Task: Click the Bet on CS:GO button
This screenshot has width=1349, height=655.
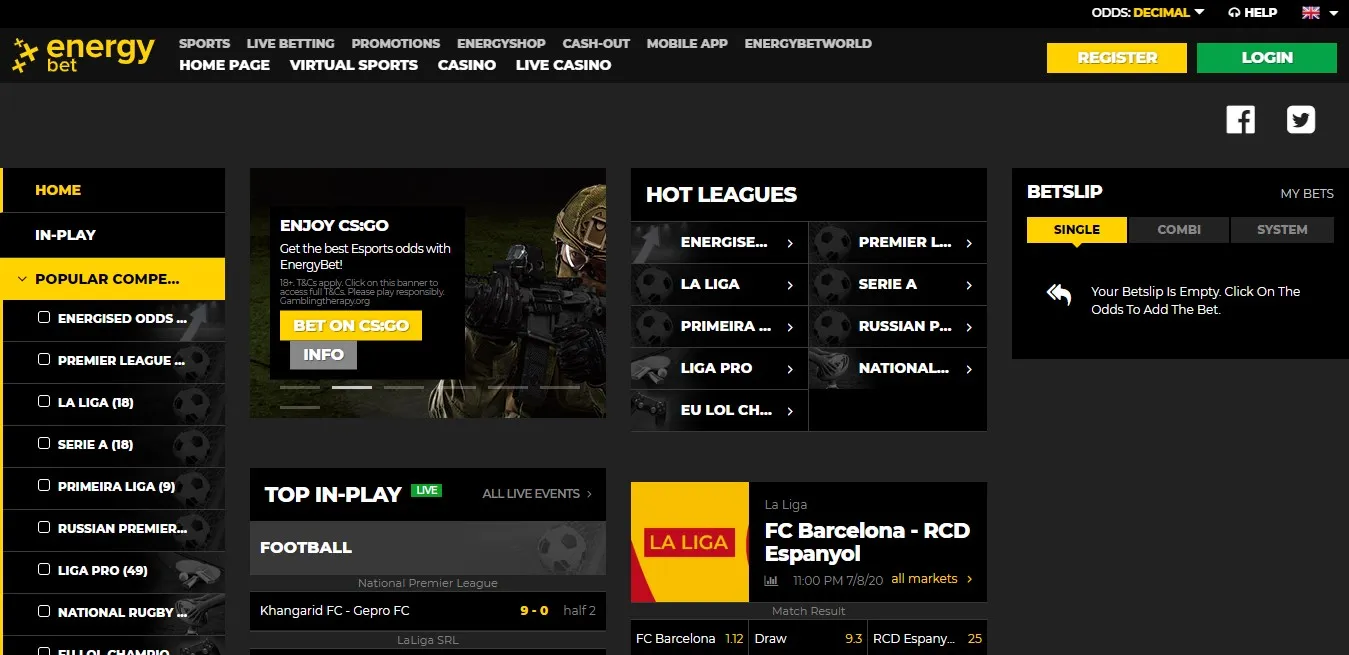Action: (x=351, y=326)
